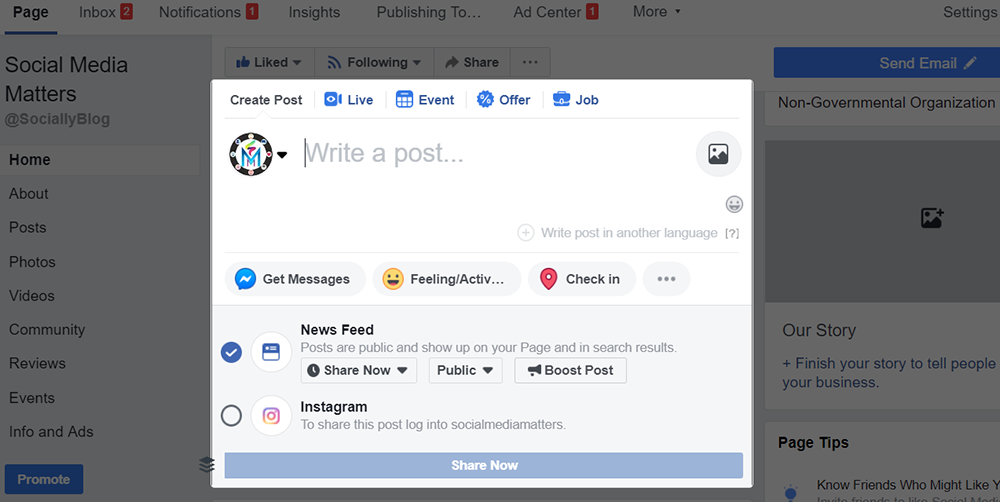The height and width of the screenshot is (502, 1000).
Task: Open more post options ellipsis in composer
Action: [x=666, y=279]
